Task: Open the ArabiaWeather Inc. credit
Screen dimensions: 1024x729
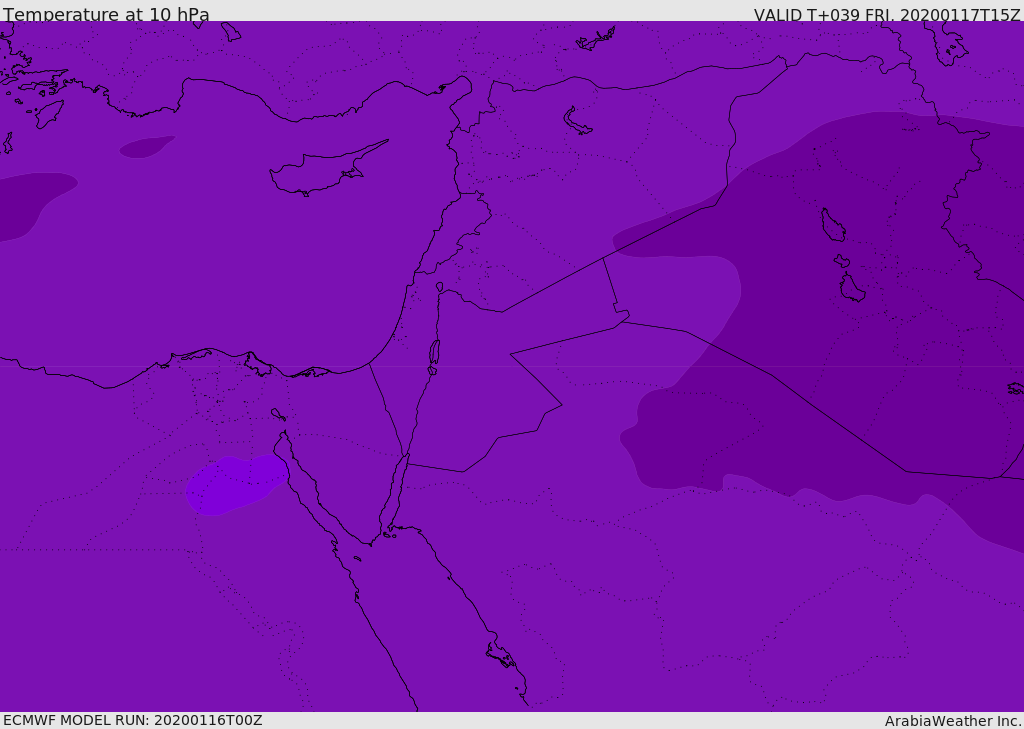Action: coord(953,721)
